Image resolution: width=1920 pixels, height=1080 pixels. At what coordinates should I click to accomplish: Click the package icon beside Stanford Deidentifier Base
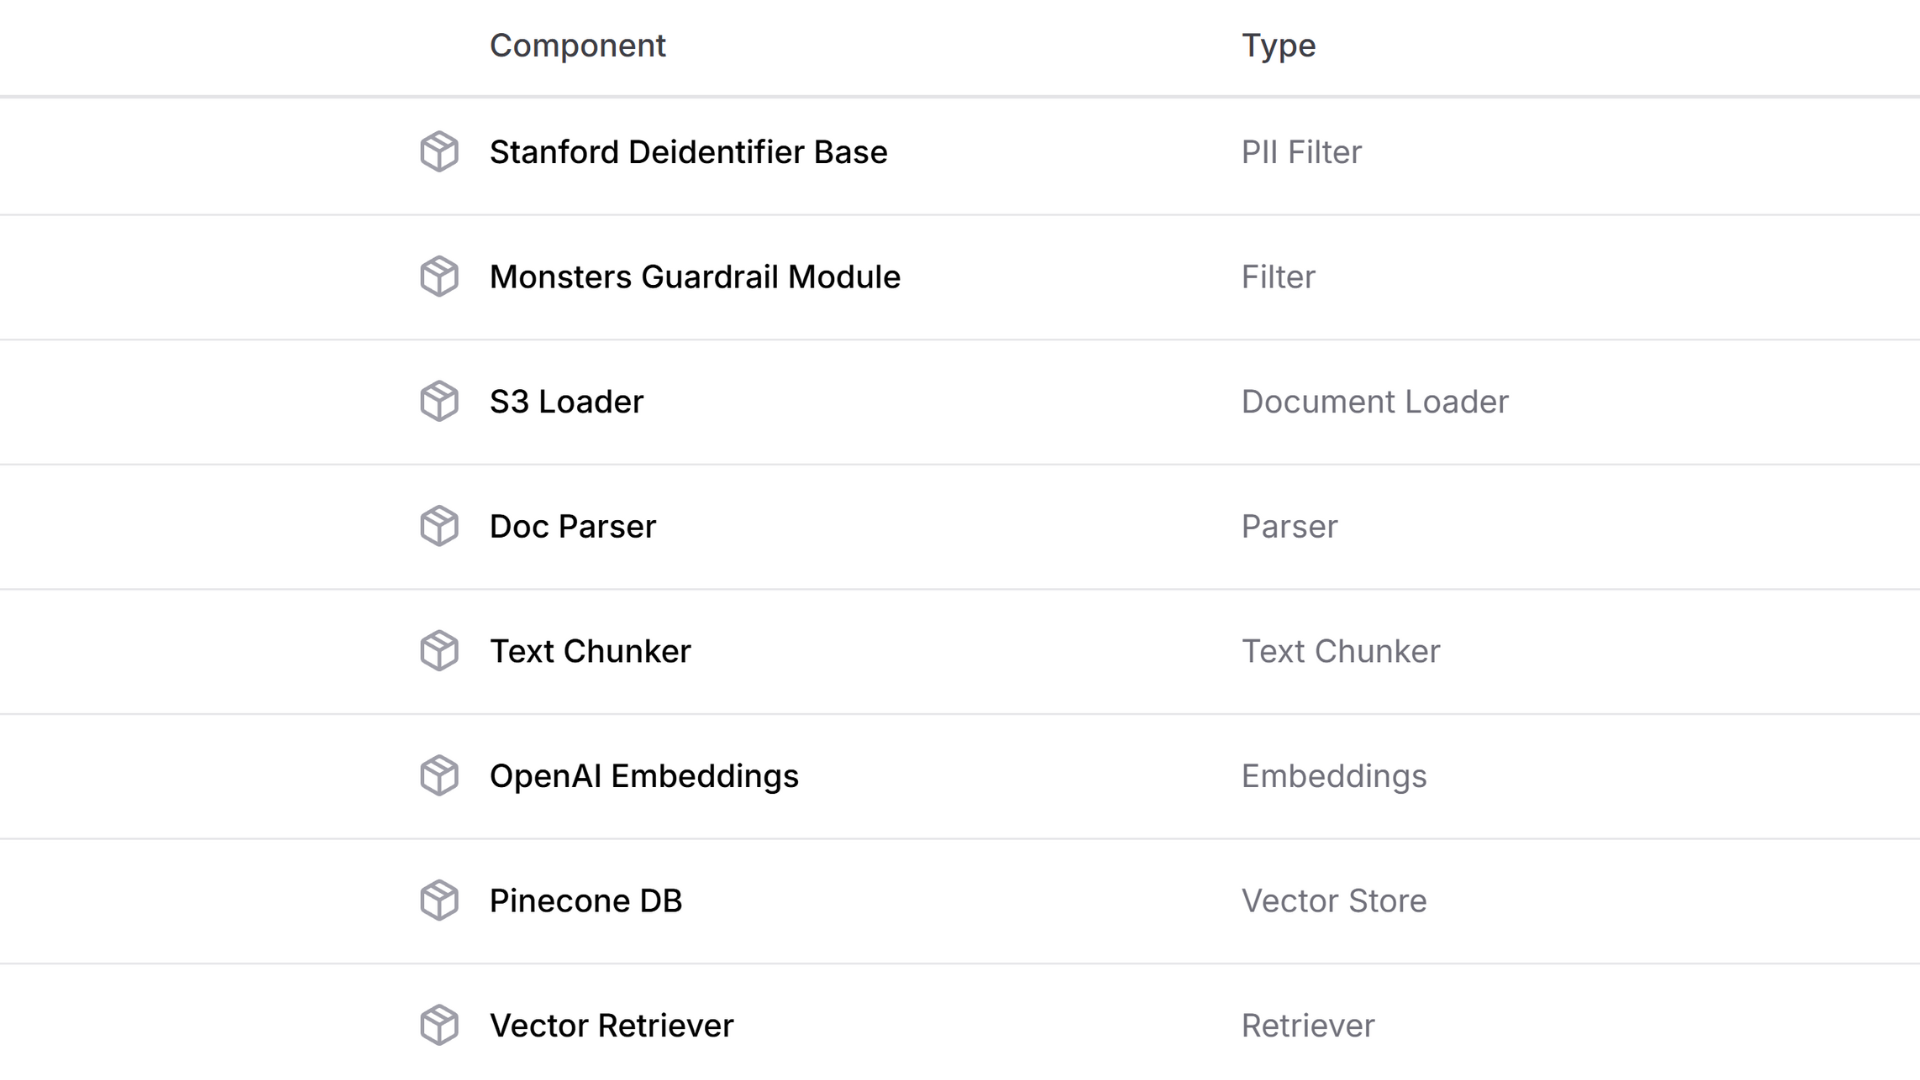click(438, 153)
